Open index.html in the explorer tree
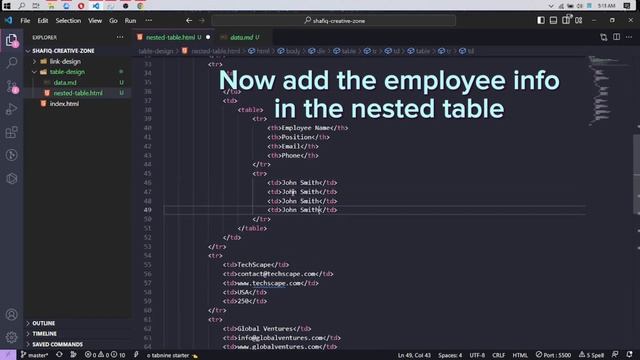Viewport: 640px width, 360px height. 64,104
